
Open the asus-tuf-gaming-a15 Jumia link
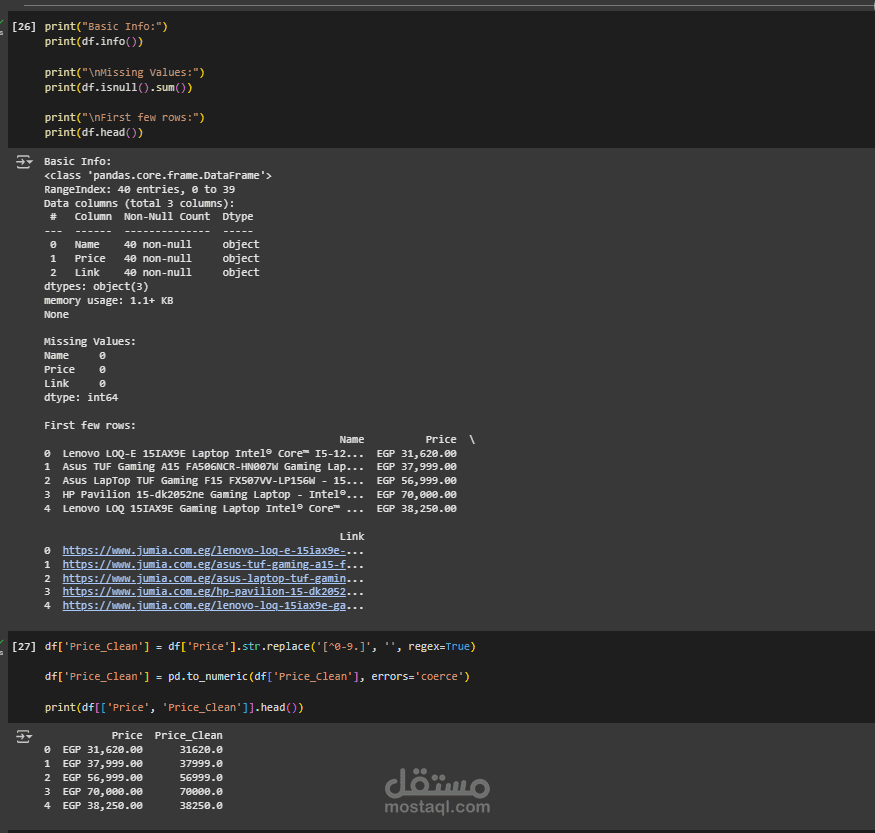204,564
